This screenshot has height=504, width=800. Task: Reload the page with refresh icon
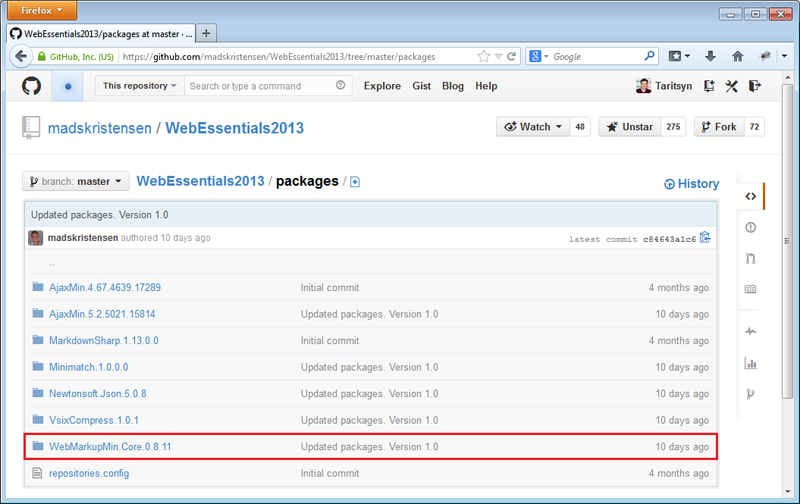511,56
